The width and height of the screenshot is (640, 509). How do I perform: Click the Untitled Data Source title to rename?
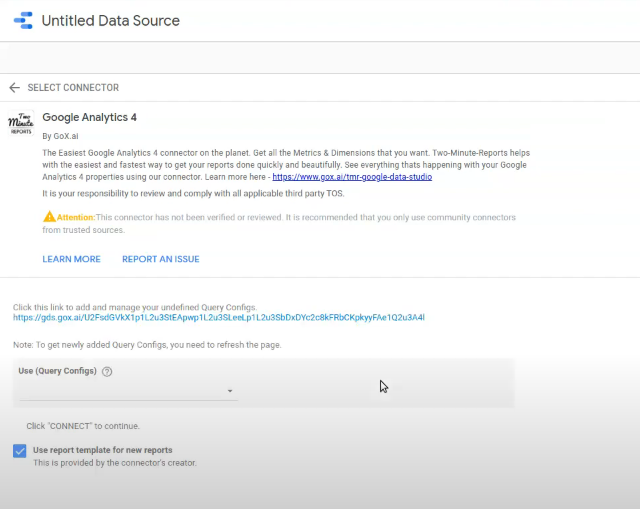click(111, 20)
